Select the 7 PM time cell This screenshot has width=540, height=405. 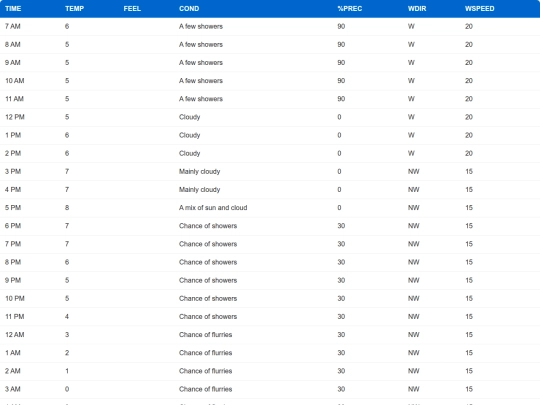pyautogui.click(x=13, y=244)
